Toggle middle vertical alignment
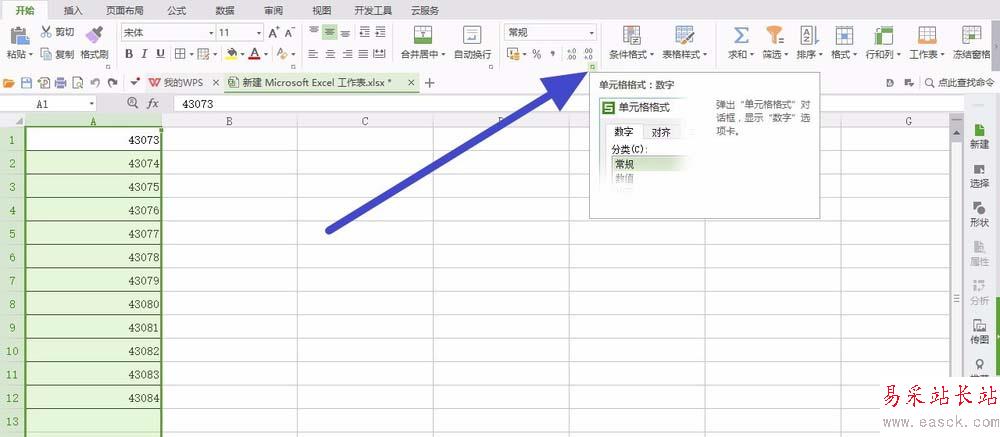 [329, 33]
